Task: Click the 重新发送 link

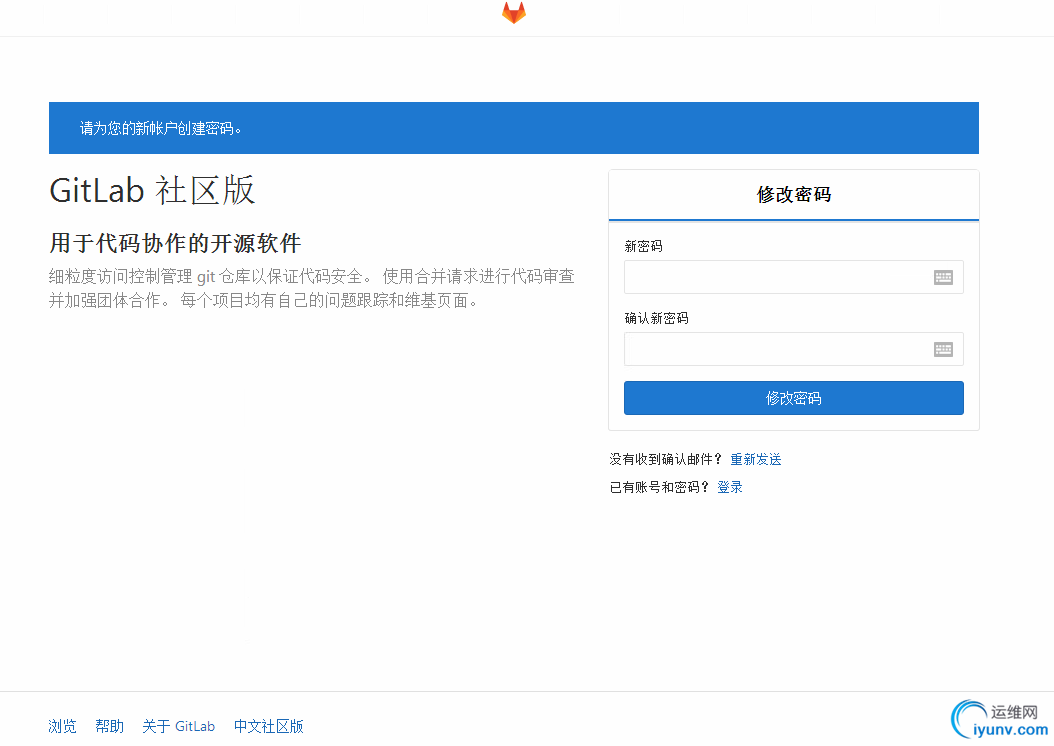Action: click(756, 459)
